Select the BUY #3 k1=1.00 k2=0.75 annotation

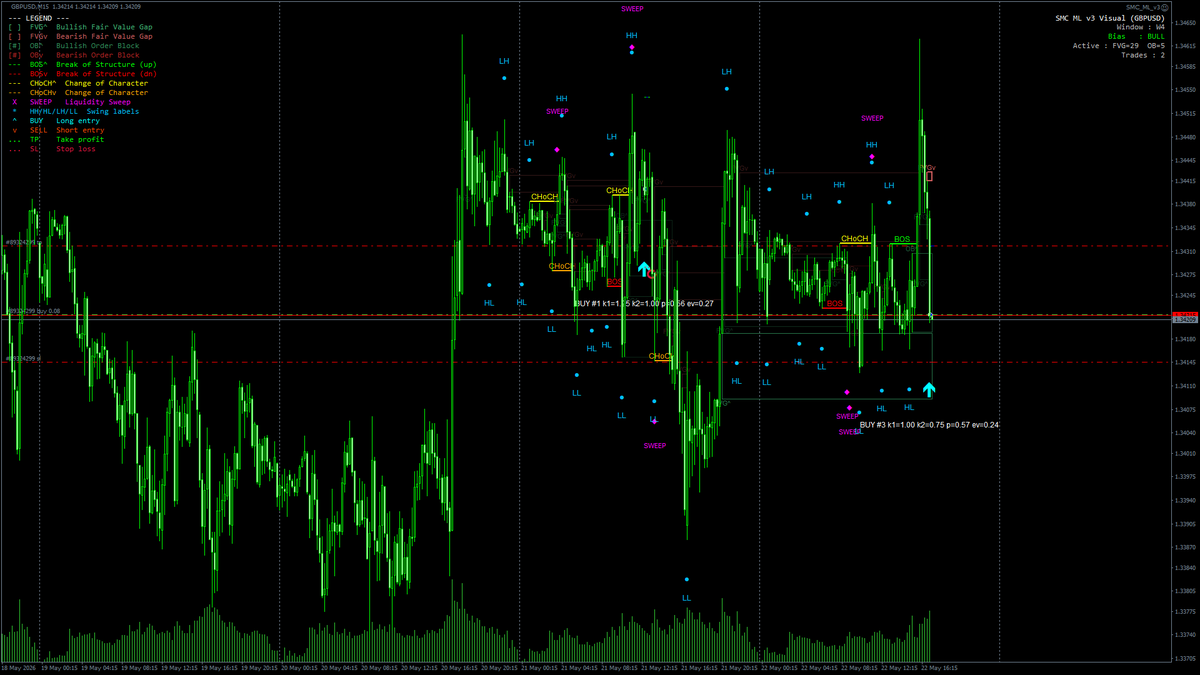929,425
